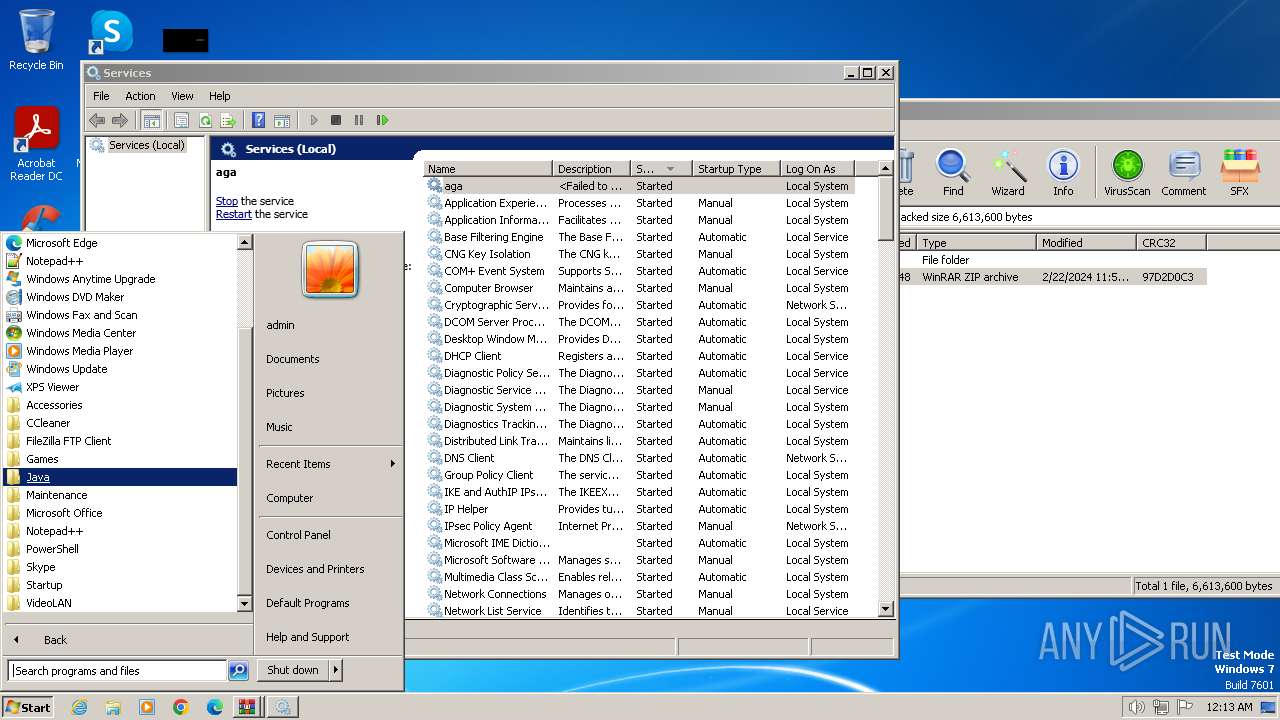Open Windows Update from Start menu
This screenshot has height=720, width=1280.
coord(120,369)
